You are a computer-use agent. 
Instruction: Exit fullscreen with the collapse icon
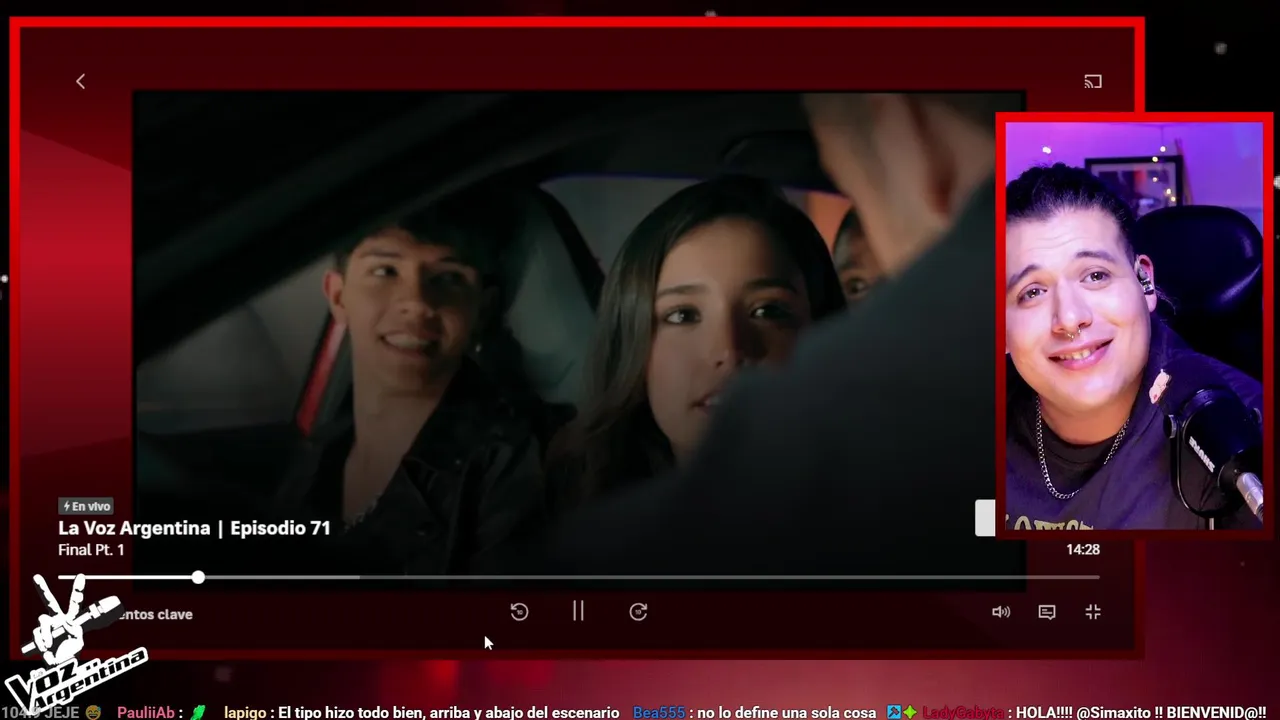(1093, 612)
